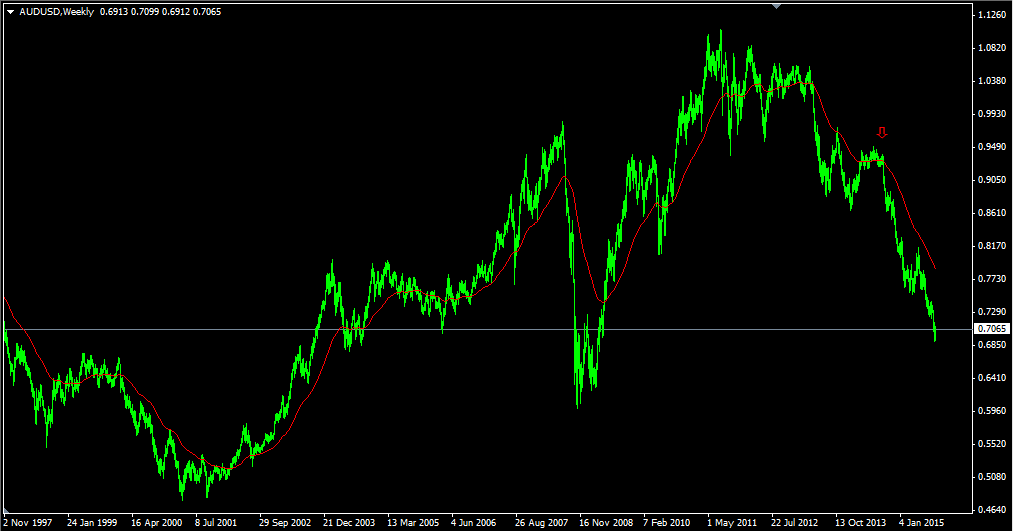Viewport: 1013px width, 531px height.
Task: Click the 7 Feb 2010 date label
Action: click(x=667, y=522)
